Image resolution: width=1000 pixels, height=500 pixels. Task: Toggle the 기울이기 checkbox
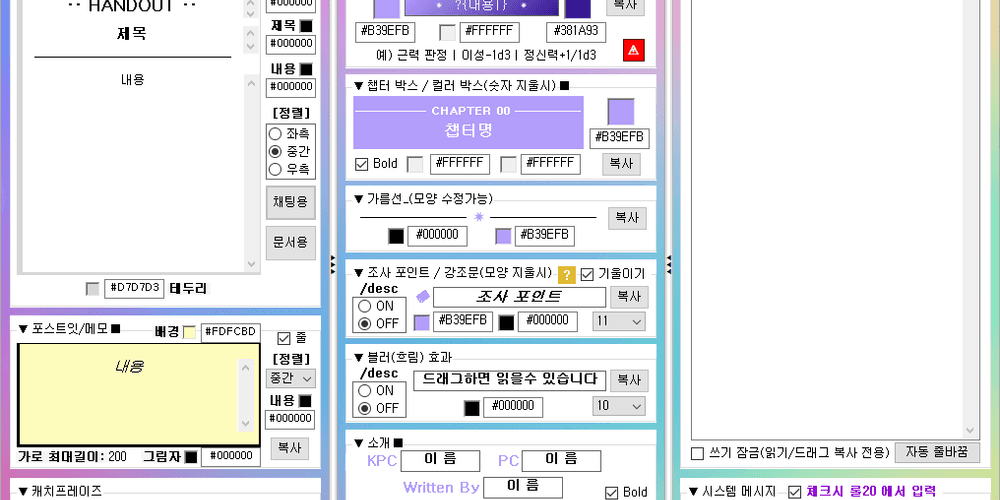point(587,274)
